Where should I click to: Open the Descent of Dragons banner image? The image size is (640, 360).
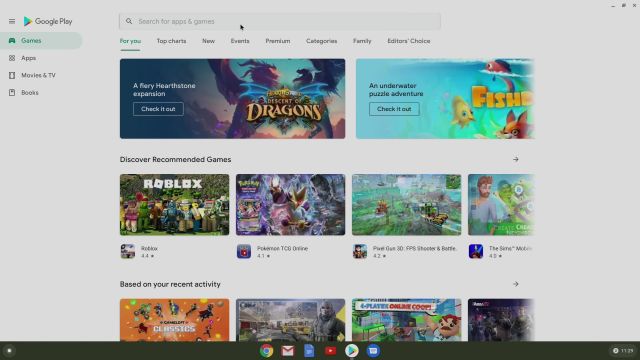click(232, 99)
